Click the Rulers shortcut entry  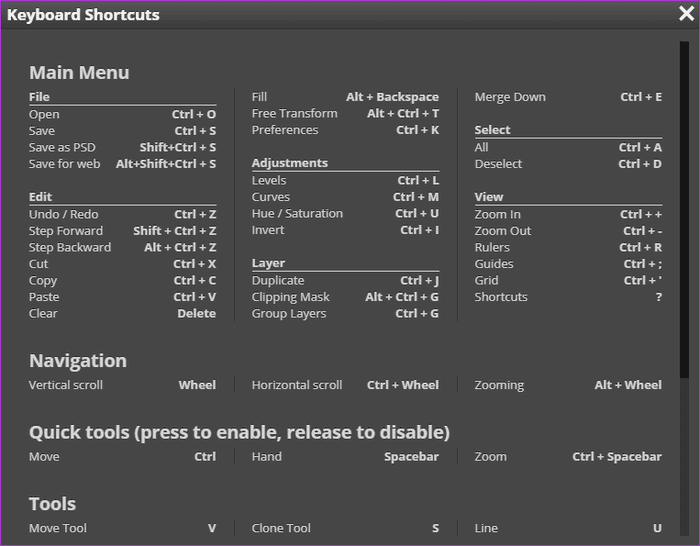[x=492, y=247]
